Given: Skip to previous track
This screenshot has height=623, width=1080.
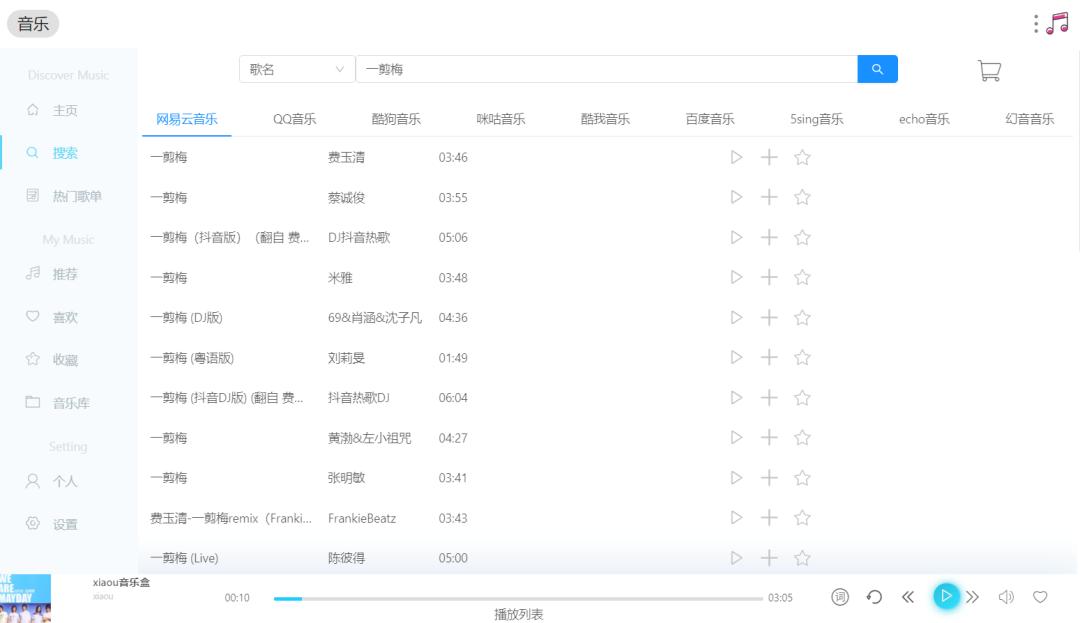Looking at the screenshot, I should [x=908, y=597].
